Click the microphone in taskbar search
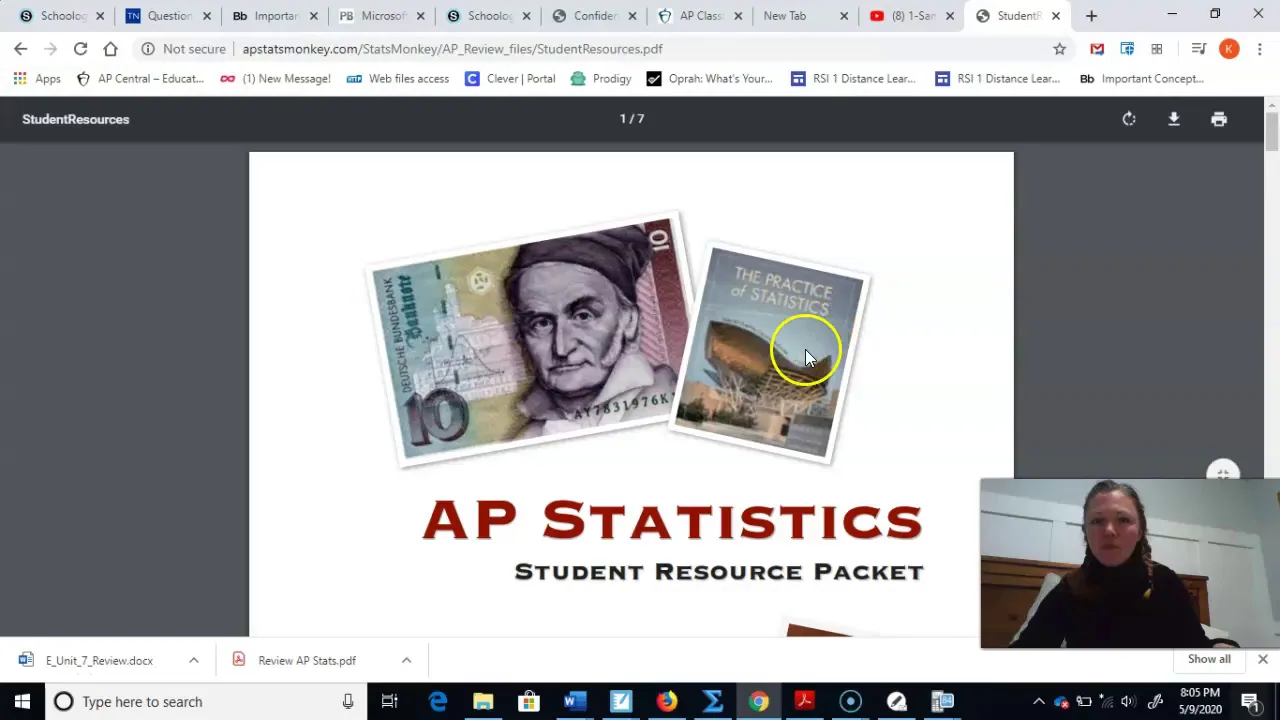 [348, 702]
